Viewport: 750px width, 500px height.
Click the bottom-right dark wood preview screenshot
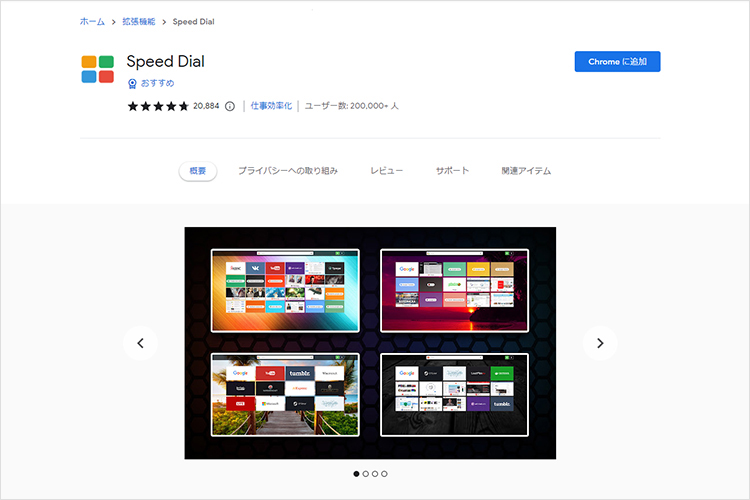(x=454, y=395)
